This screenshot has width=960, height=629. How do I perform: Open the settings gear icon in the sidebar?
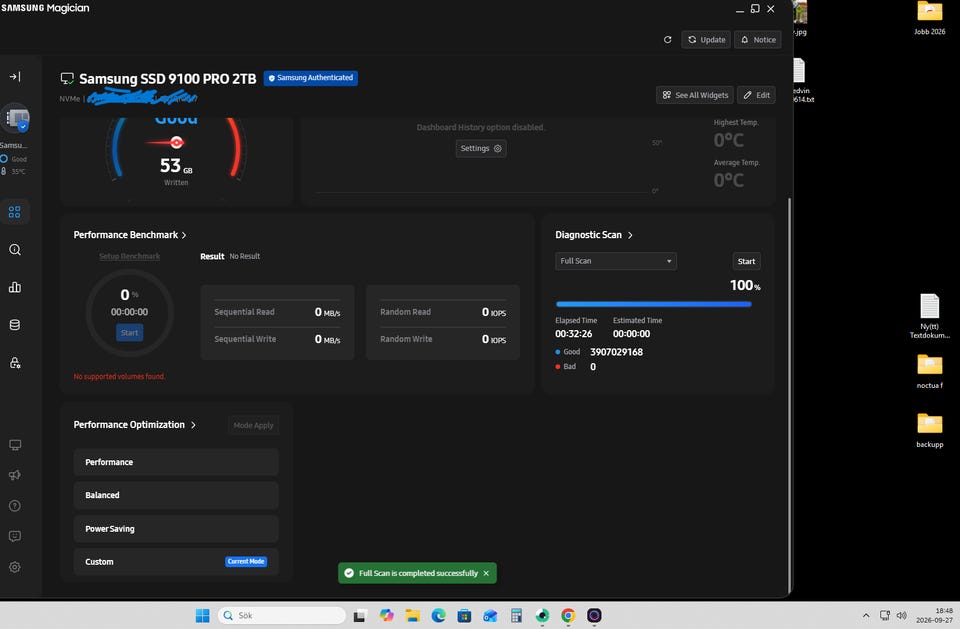click(x=15, y=567)
